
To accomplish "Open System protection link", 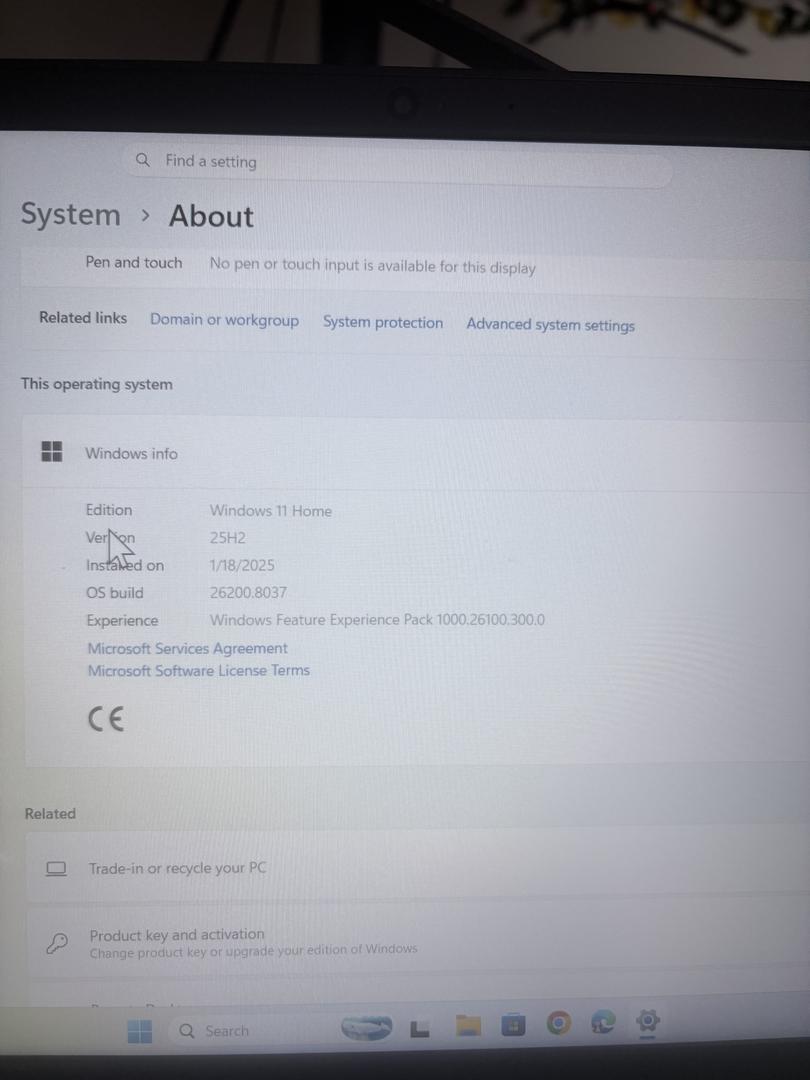I will tap(383, 322).
